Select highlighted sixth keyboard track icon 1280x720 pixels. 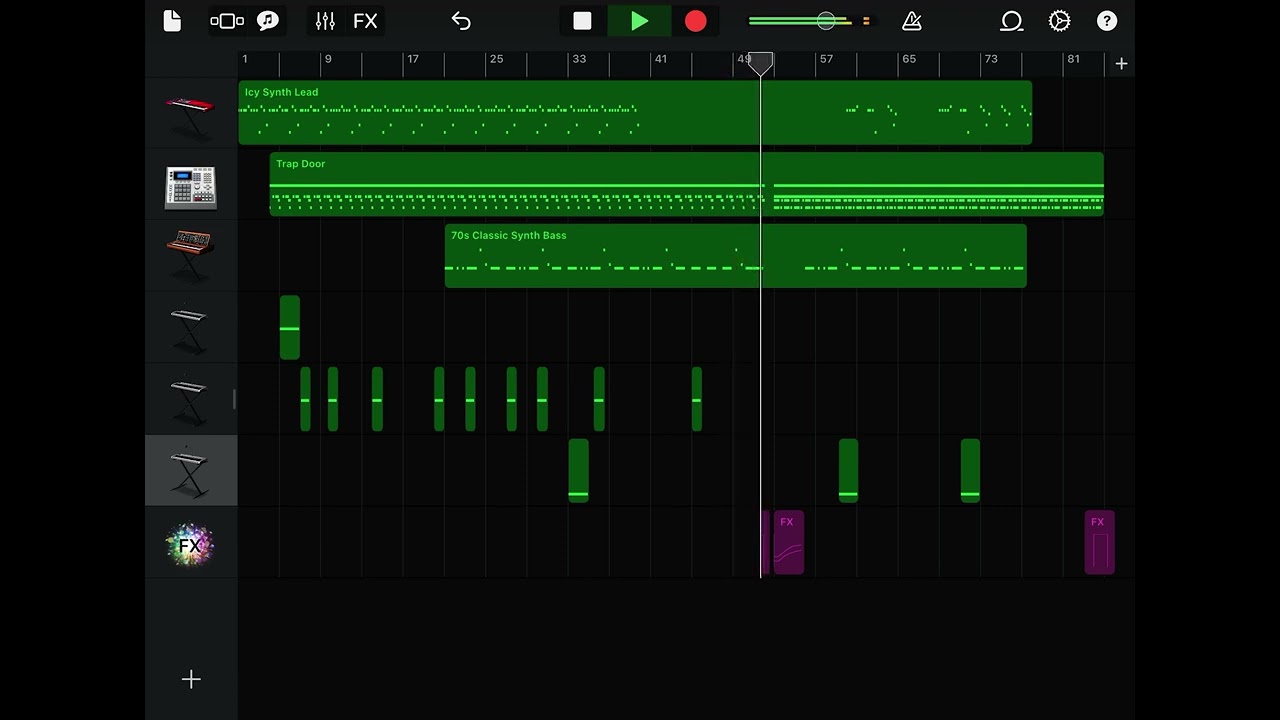(190, 472)
